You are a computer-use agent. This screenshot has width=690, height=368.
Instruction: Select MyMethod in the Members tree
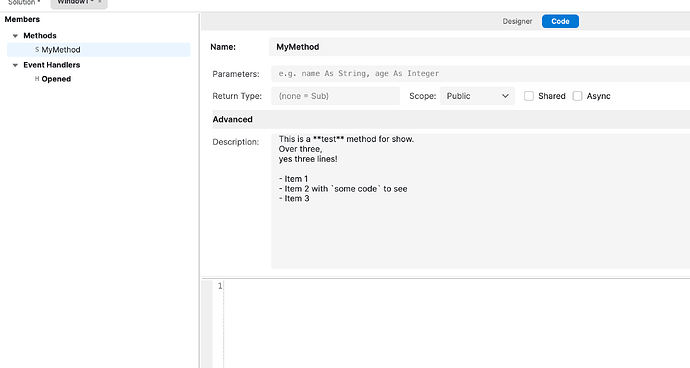[x=99, y=50]
